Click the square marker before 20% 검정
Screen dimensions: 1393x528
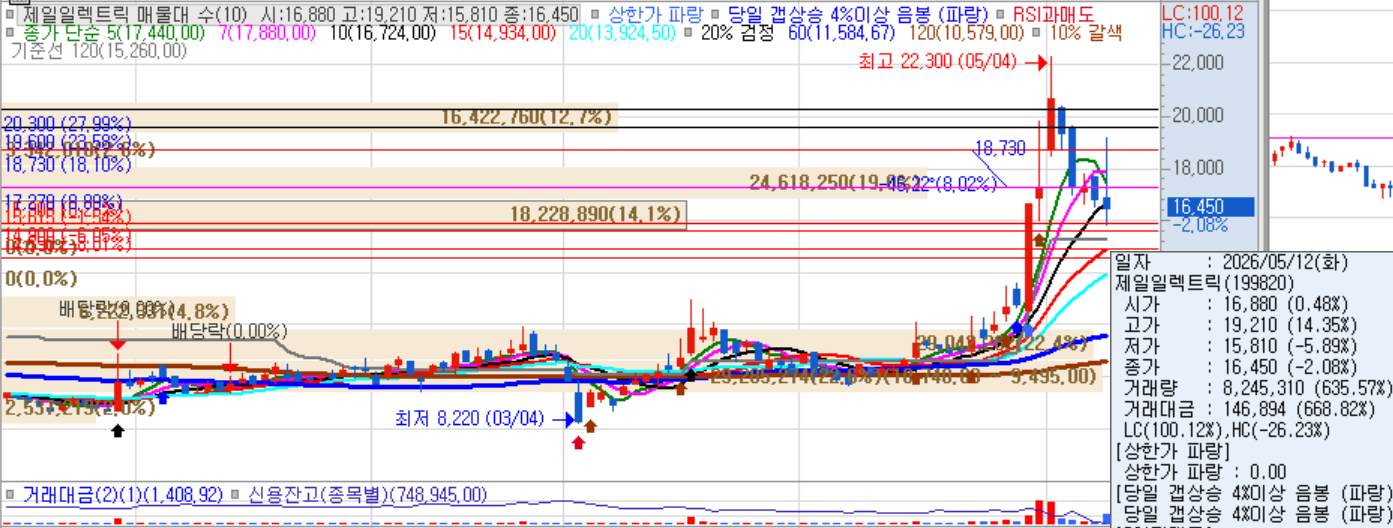(688, 33)
